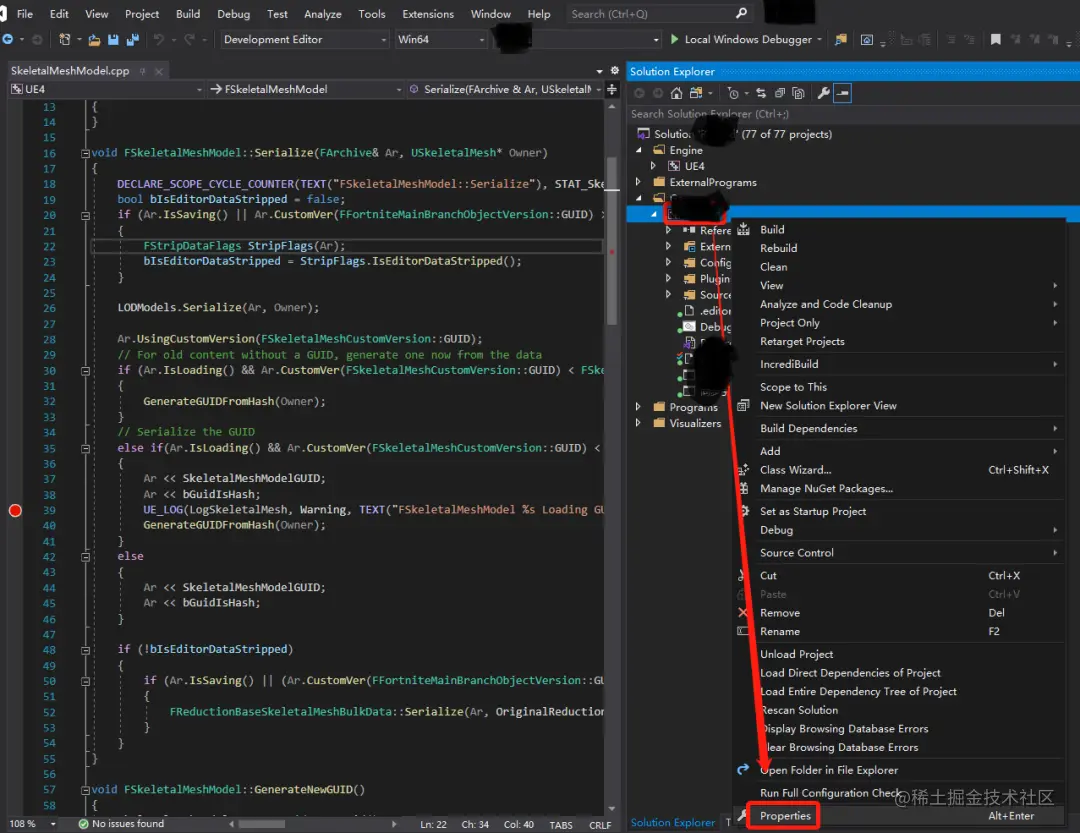The width and height of the screenshot is (1080, 833).
Task: Switch to the Solution Explorer bottom tab
Action: tap(672, 823)
